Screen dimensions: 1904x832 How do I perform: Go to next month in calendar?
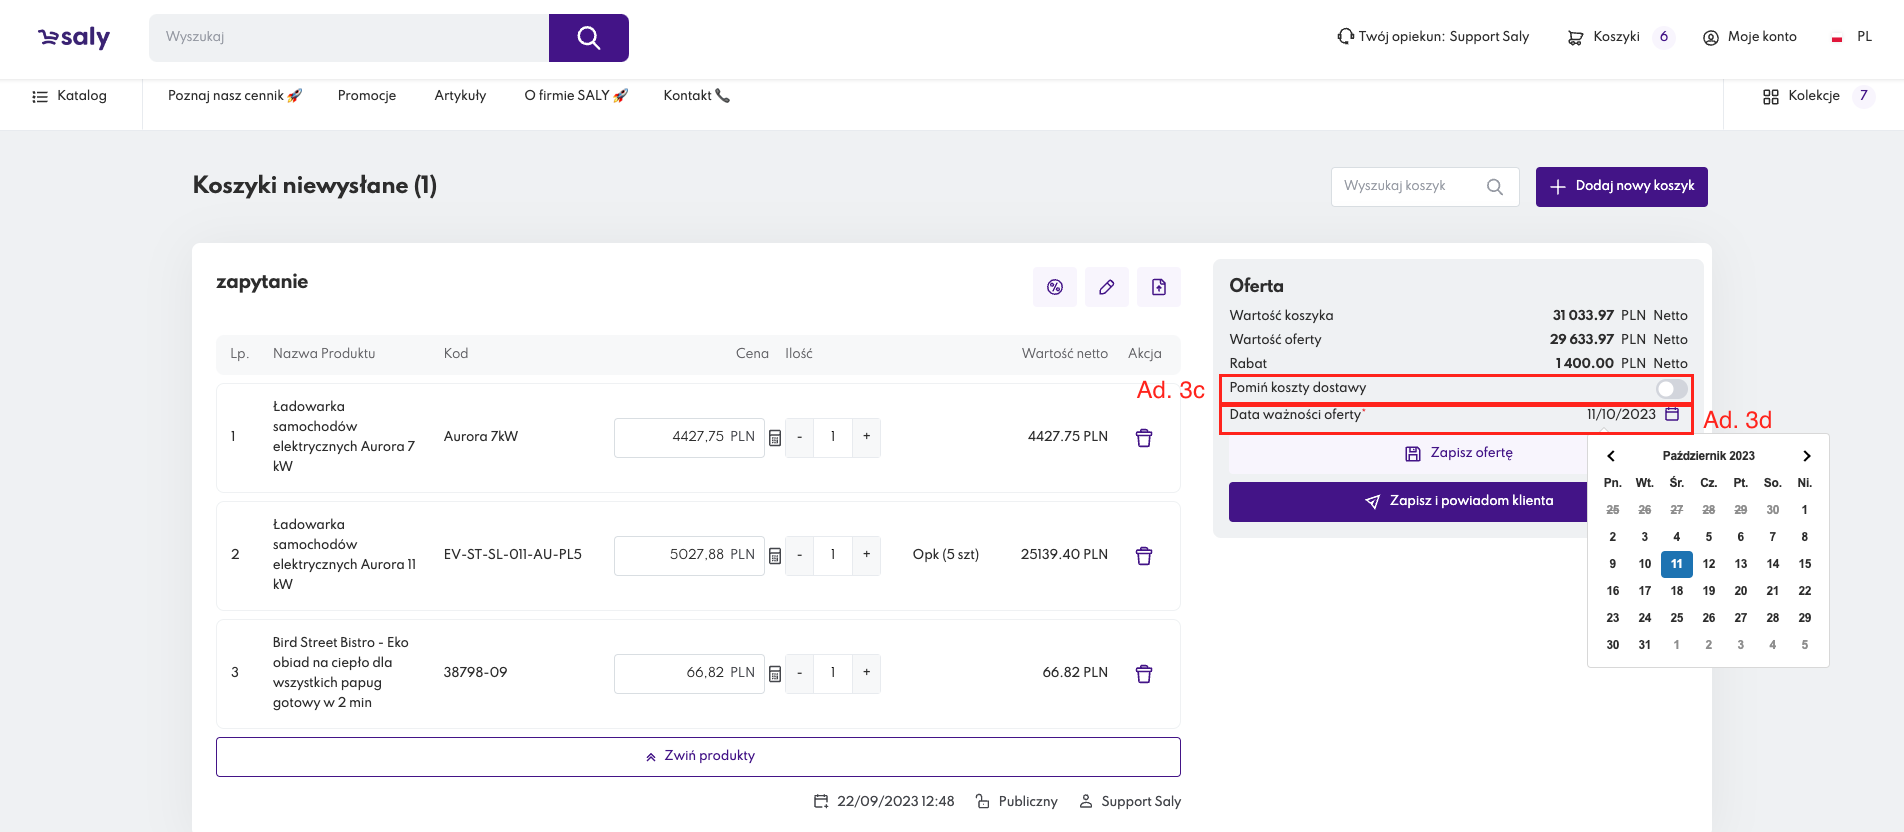pos(1806,456)
